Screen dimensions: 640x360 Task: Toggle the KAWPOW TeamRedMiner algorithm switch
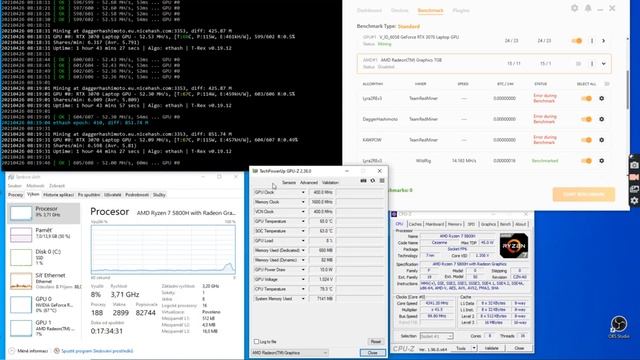[587, 140]
